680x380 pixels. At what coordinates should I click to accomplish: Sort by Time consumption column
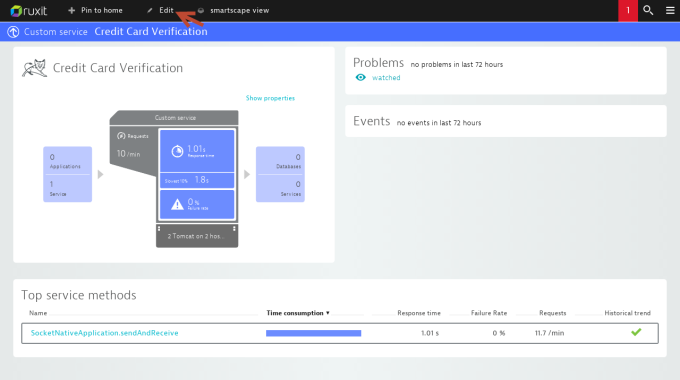(x=298, y=313)
